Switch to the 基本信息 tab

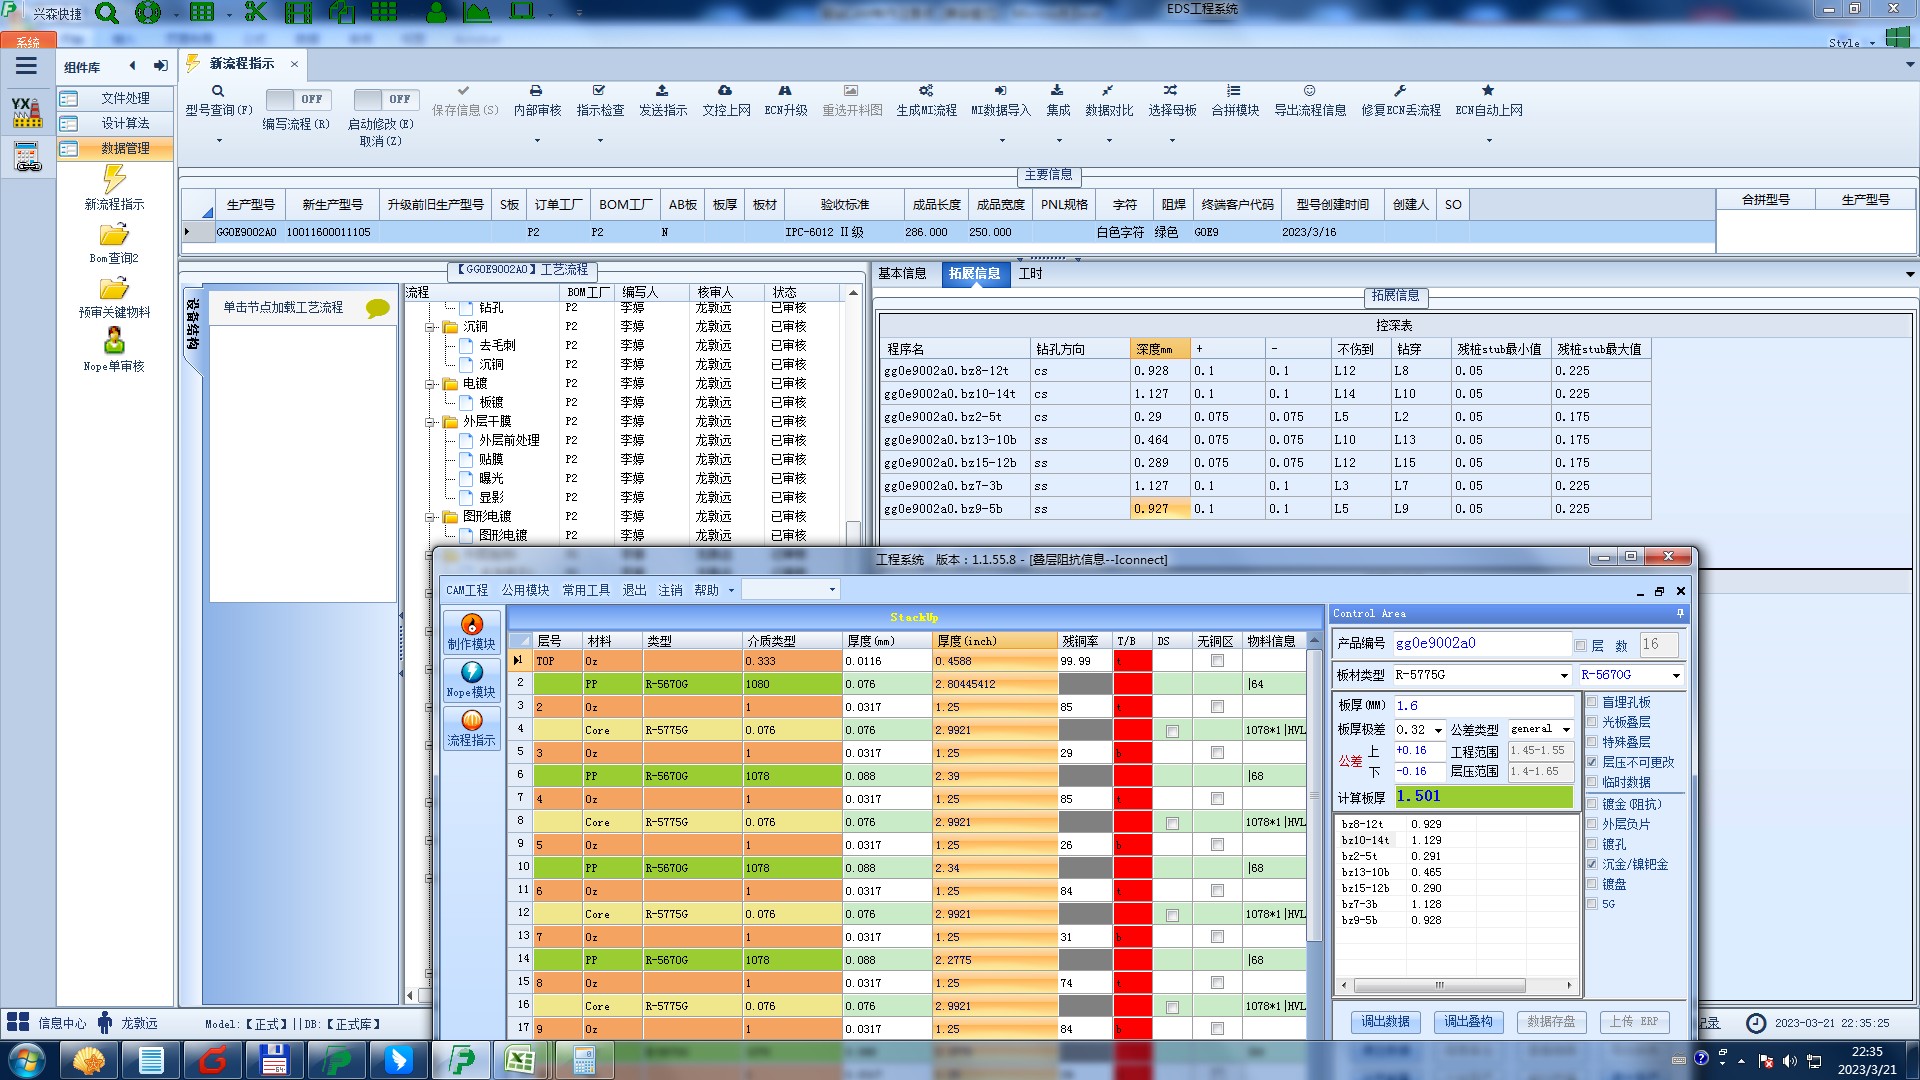(901, 273)
